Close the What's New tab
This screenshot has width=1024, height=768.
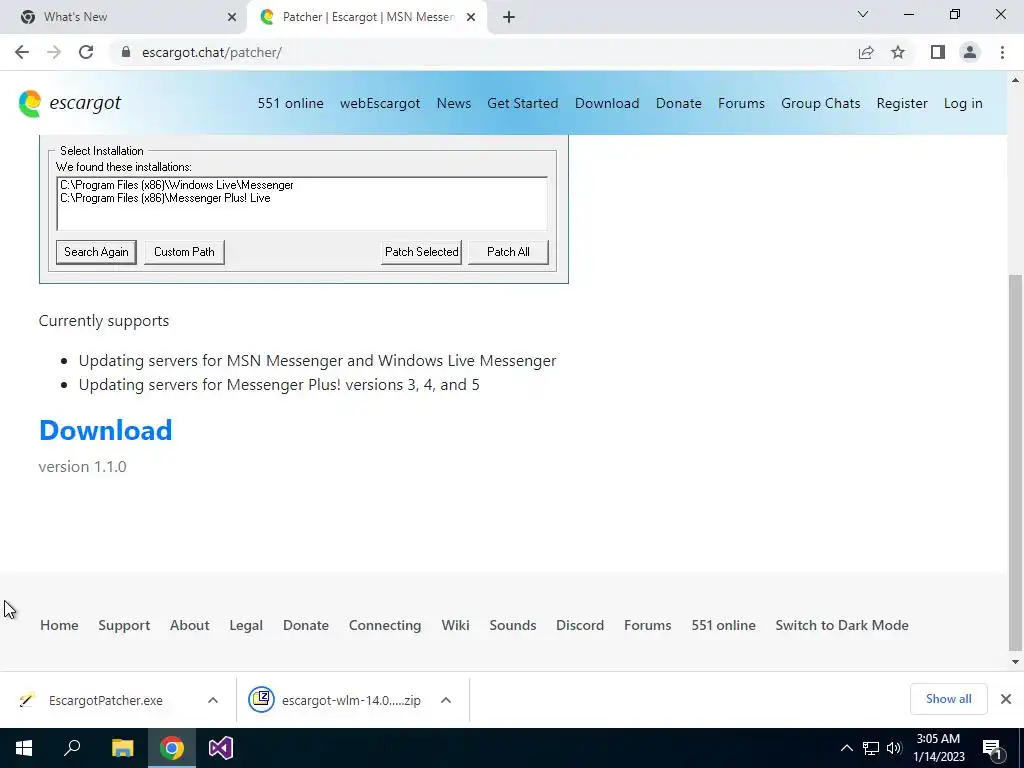click(x=232, y=17)
